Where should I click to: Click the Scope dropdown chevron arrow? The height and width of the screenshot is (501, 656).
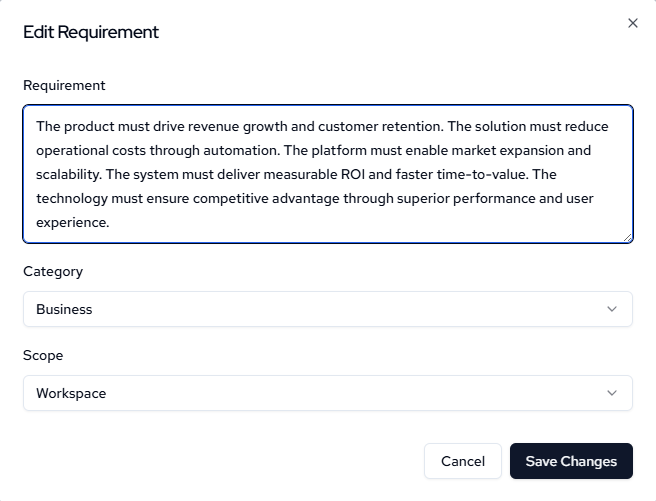pos(612,393)
